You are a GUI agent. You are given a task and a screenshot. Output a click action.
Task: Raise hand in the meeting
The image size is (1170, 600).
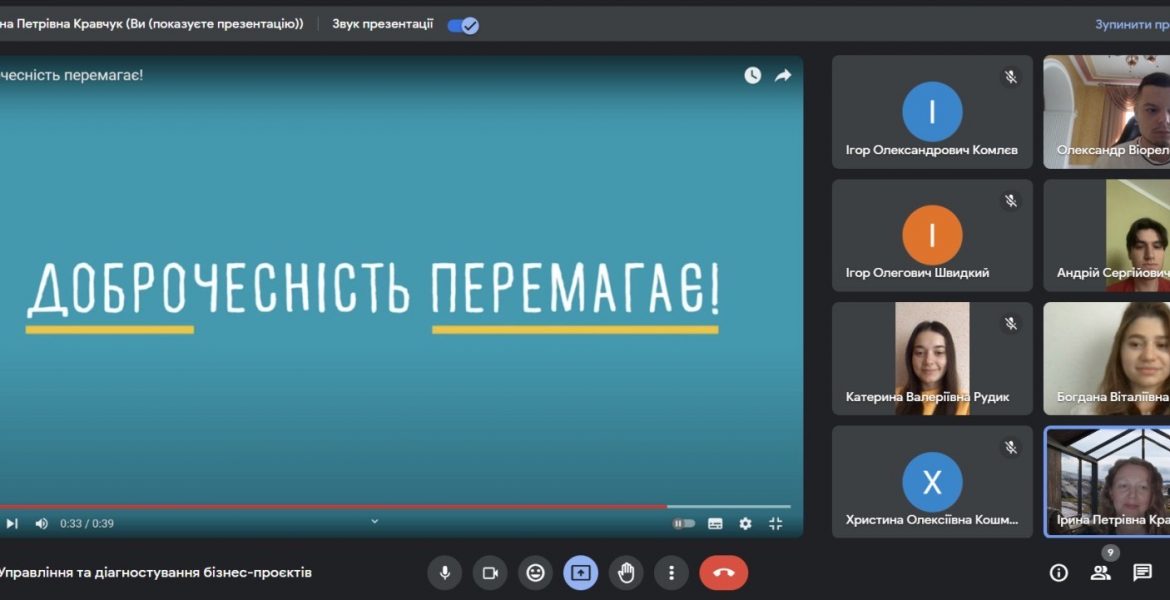[626, 573]
